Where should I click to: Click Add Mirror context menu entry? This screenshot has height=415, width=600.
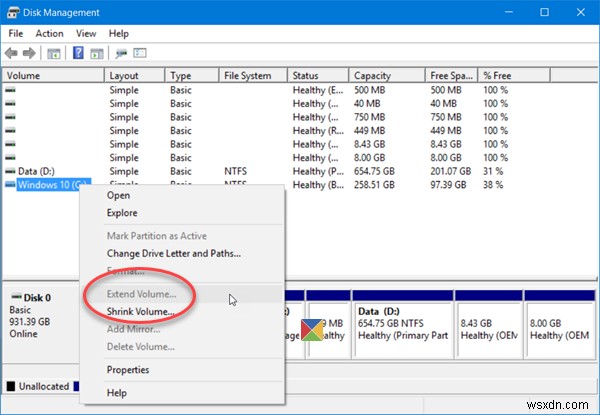point(182,329)
